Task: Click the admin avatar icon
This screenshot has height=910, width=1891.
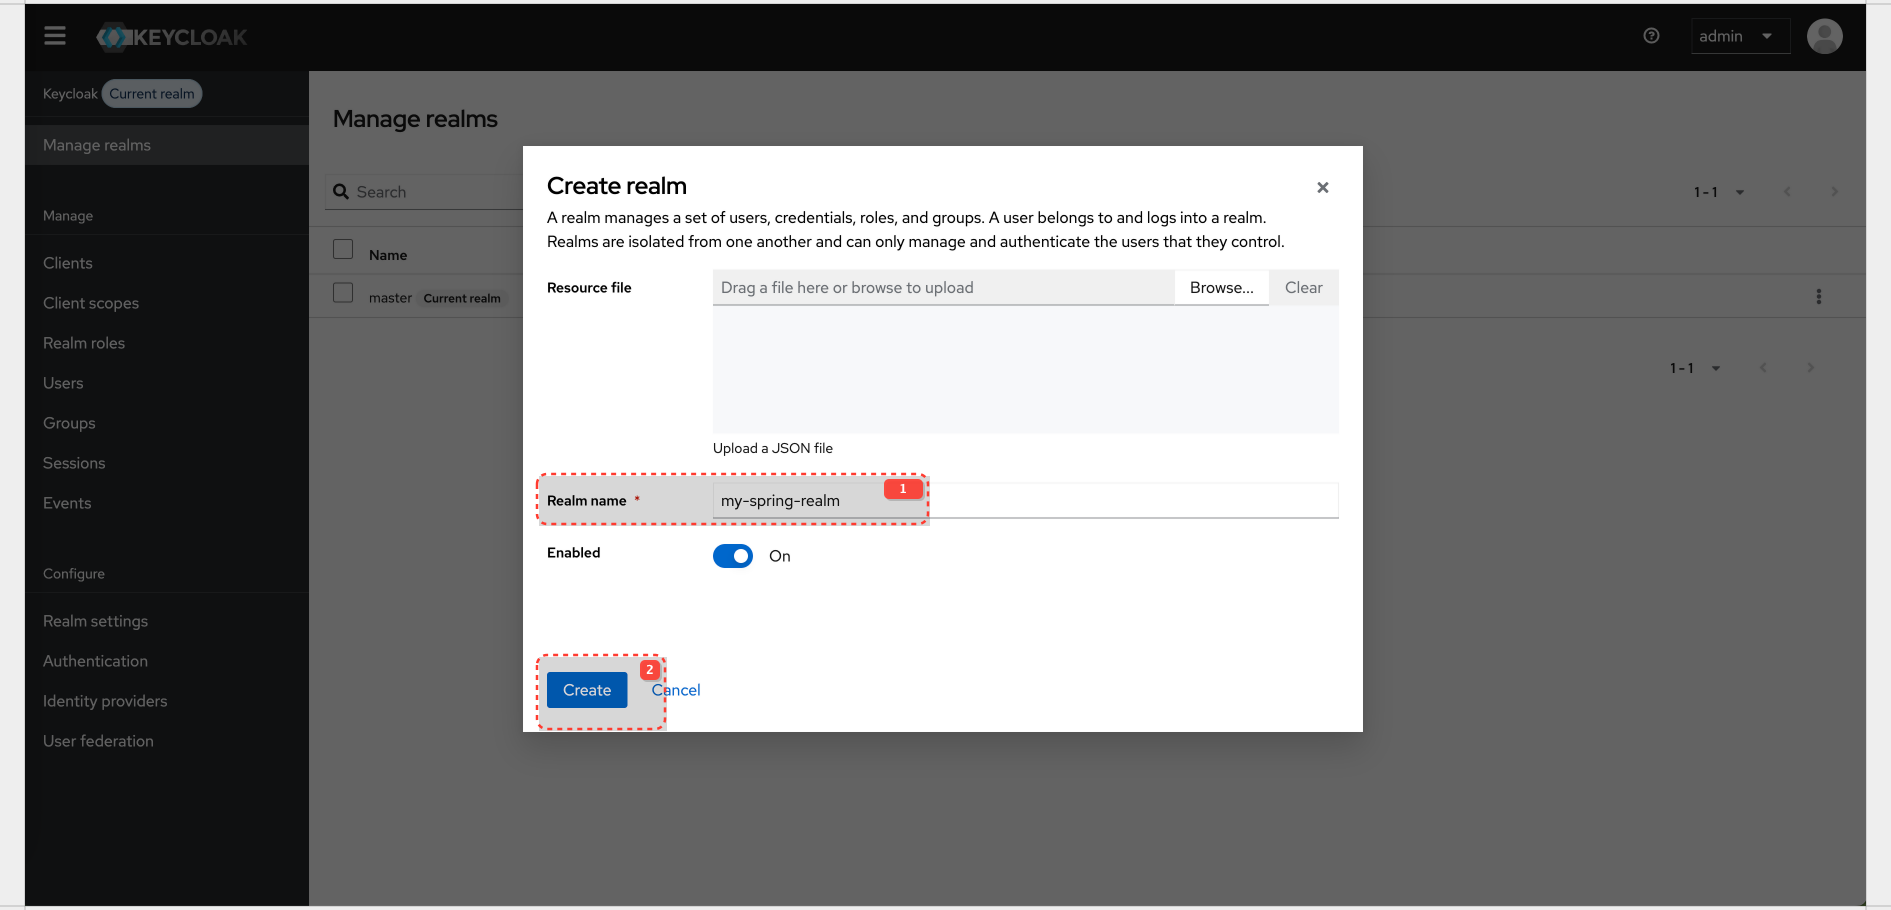Action: pyautogui.click(x=1824, y=35)
